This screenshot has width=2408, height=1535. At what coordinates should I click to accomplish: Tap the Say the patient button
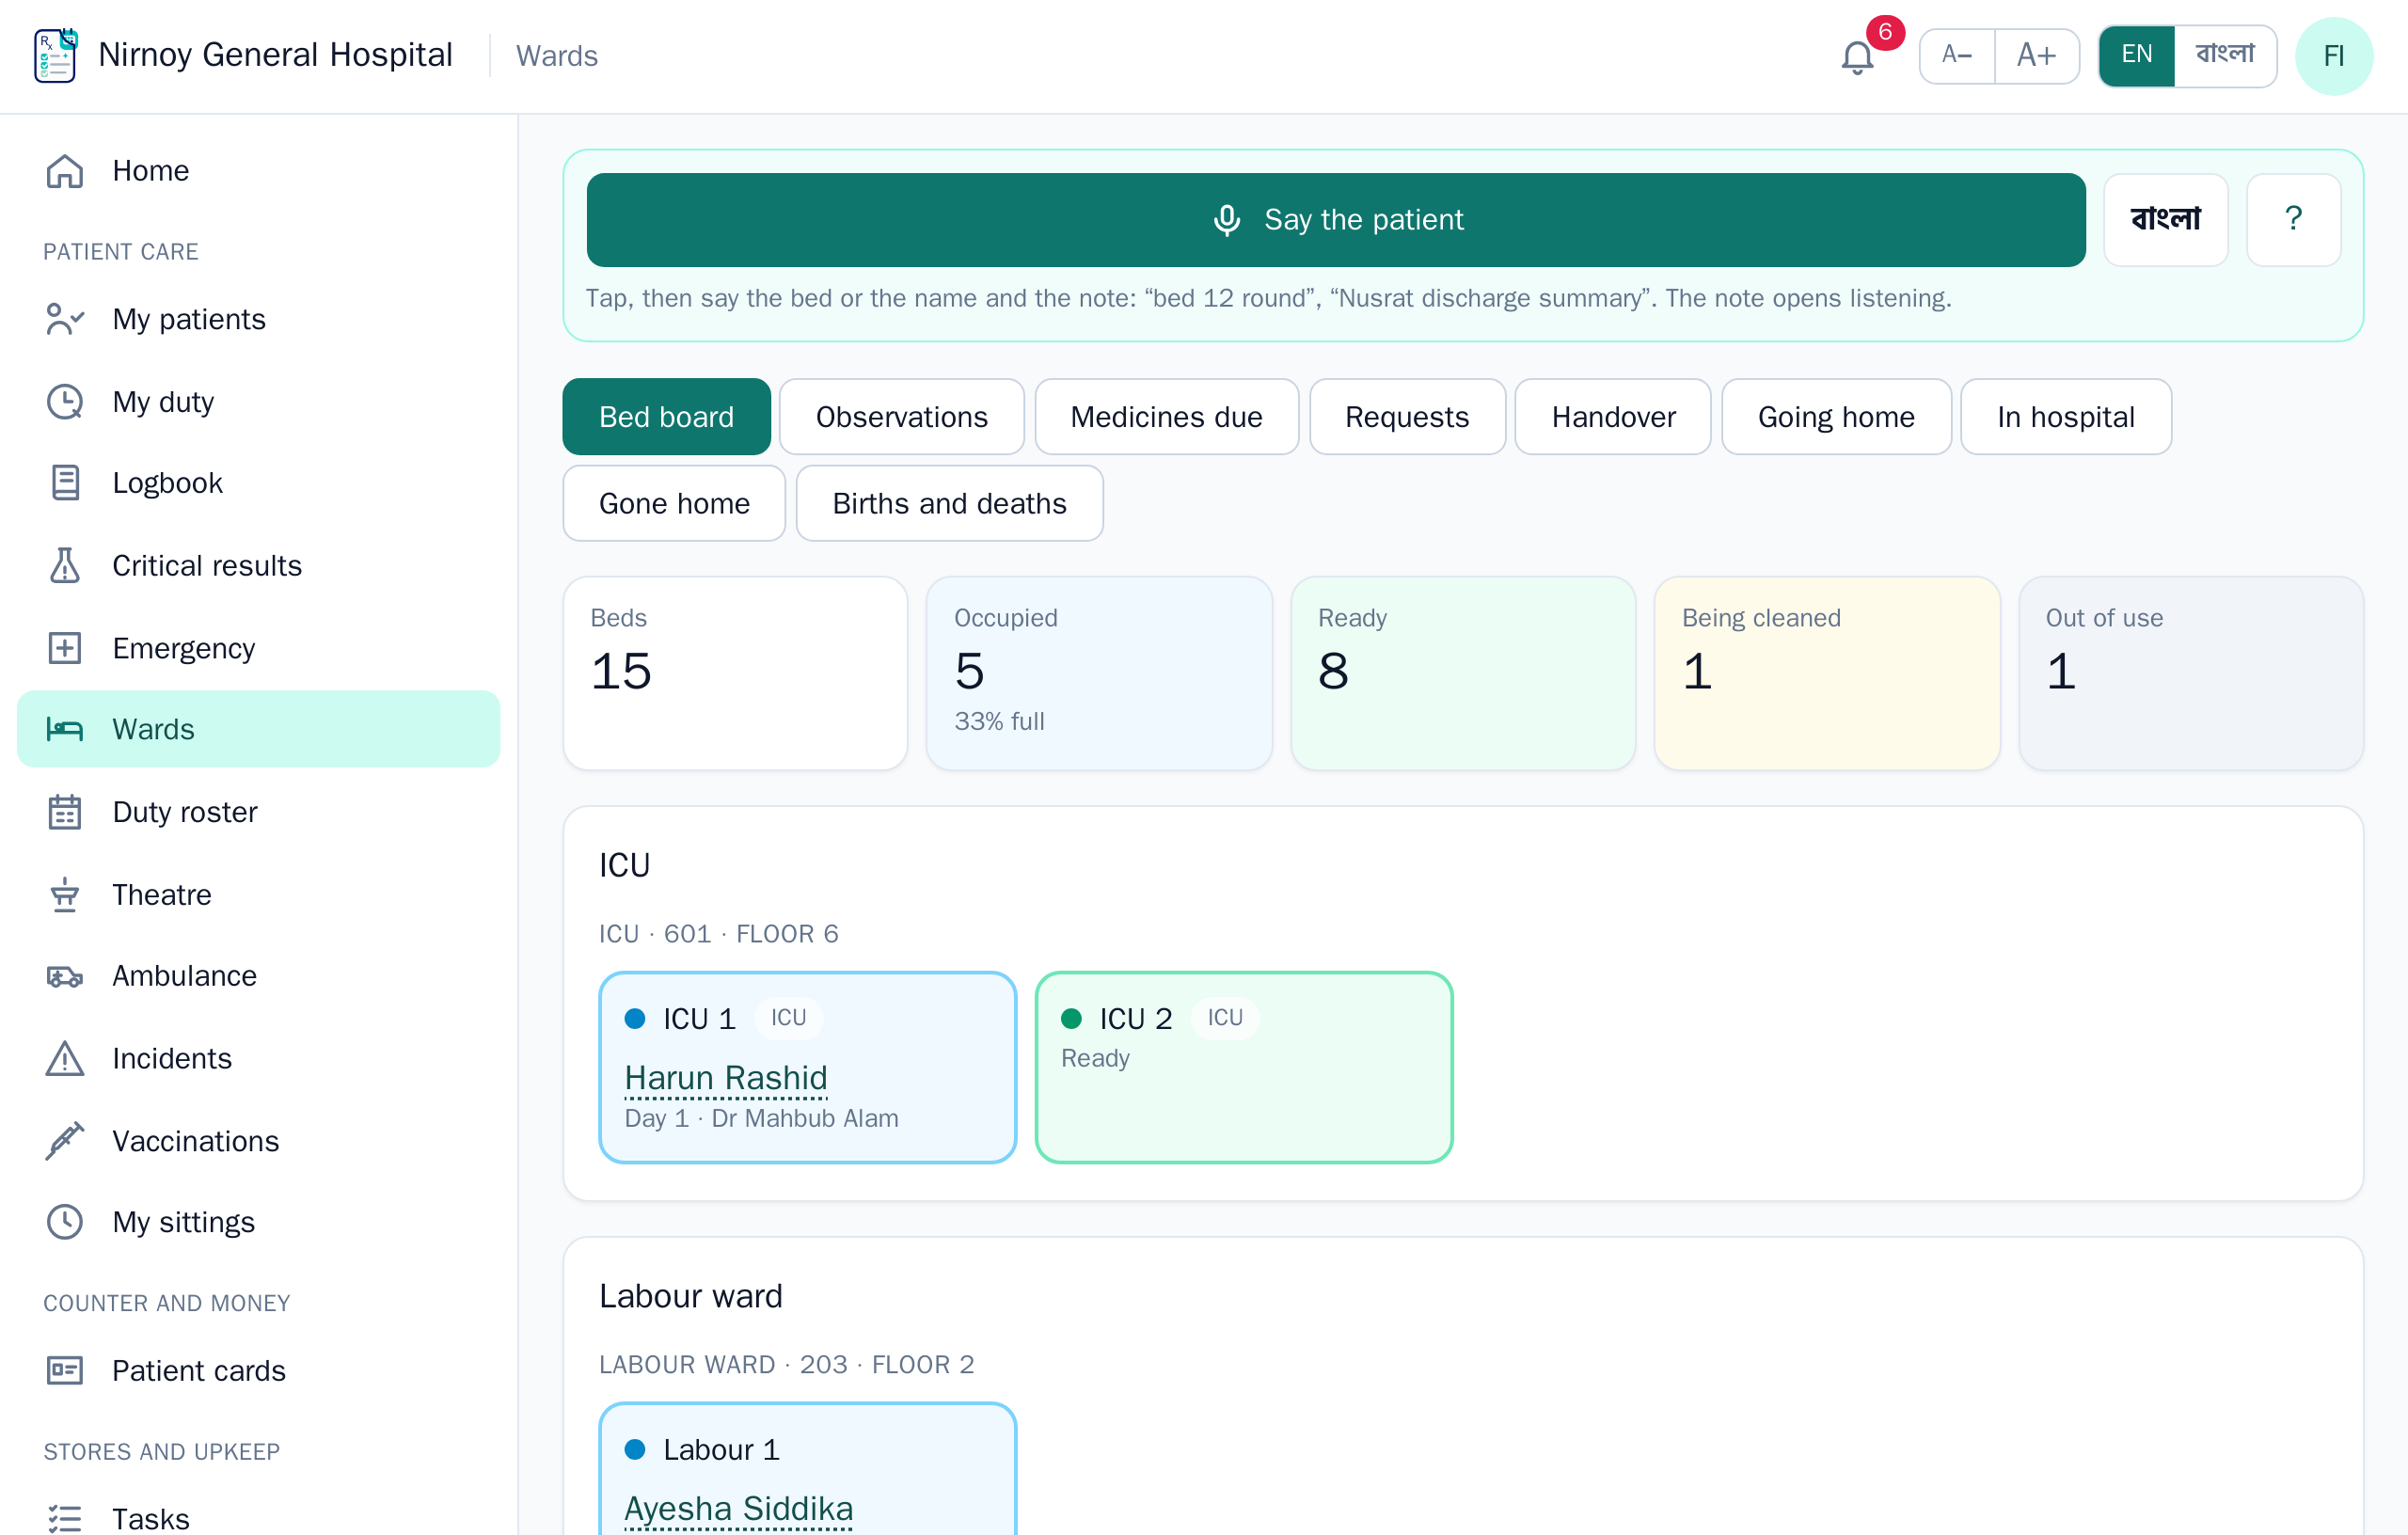(1336, 219)
